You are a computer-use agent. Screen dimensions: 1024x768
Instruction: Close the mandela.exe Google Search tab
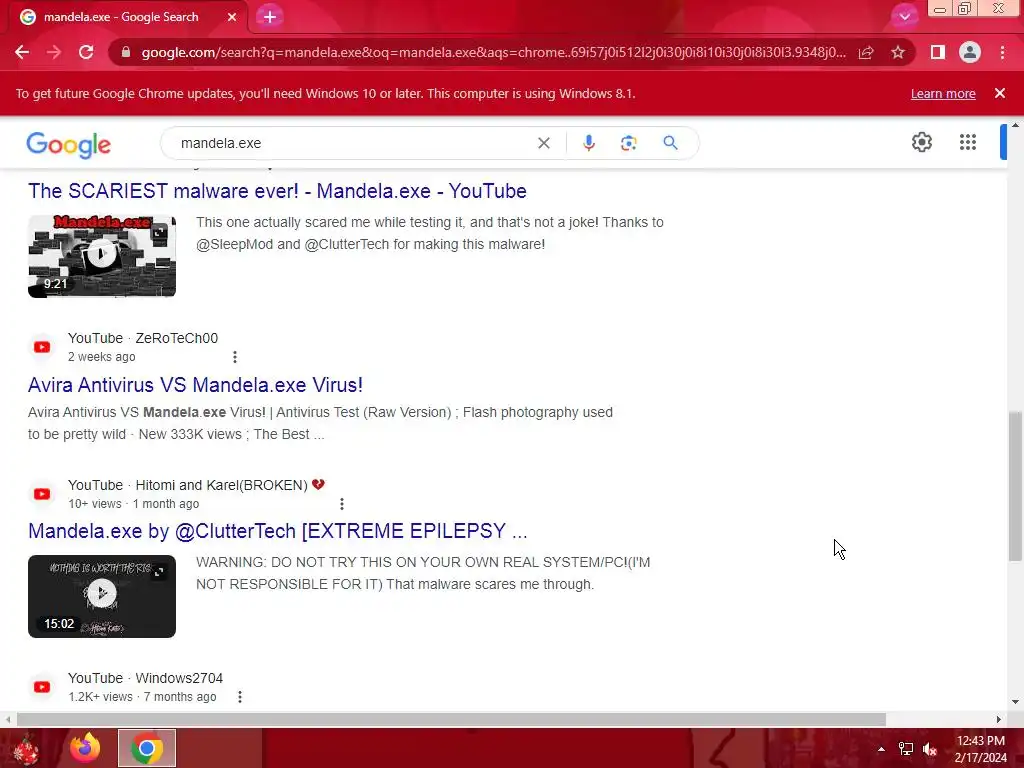click(x=232, y=17)
